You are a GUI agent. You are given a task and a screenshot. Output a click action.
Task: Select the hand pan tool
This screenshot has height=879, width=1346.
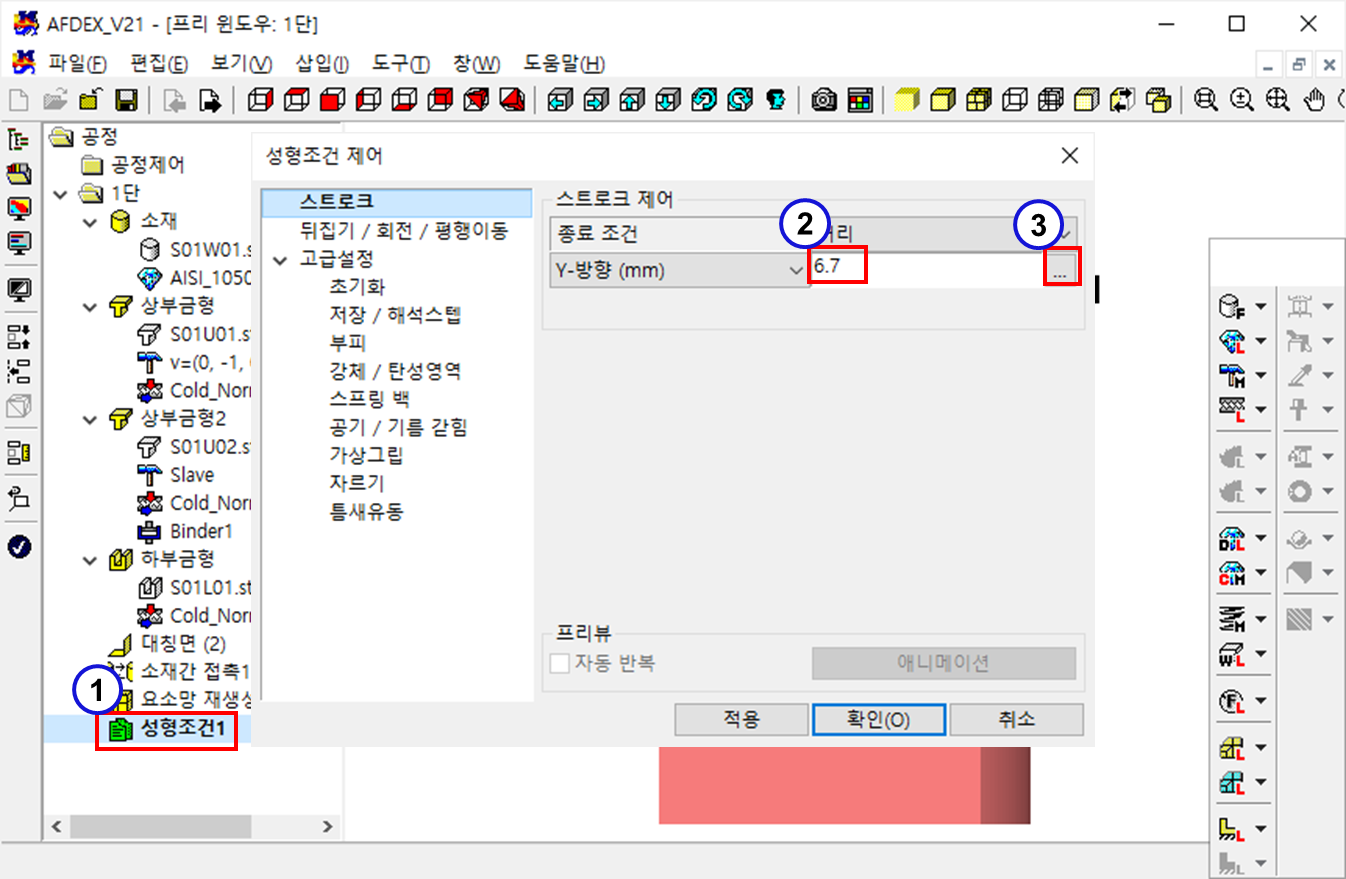point(1315,100)
